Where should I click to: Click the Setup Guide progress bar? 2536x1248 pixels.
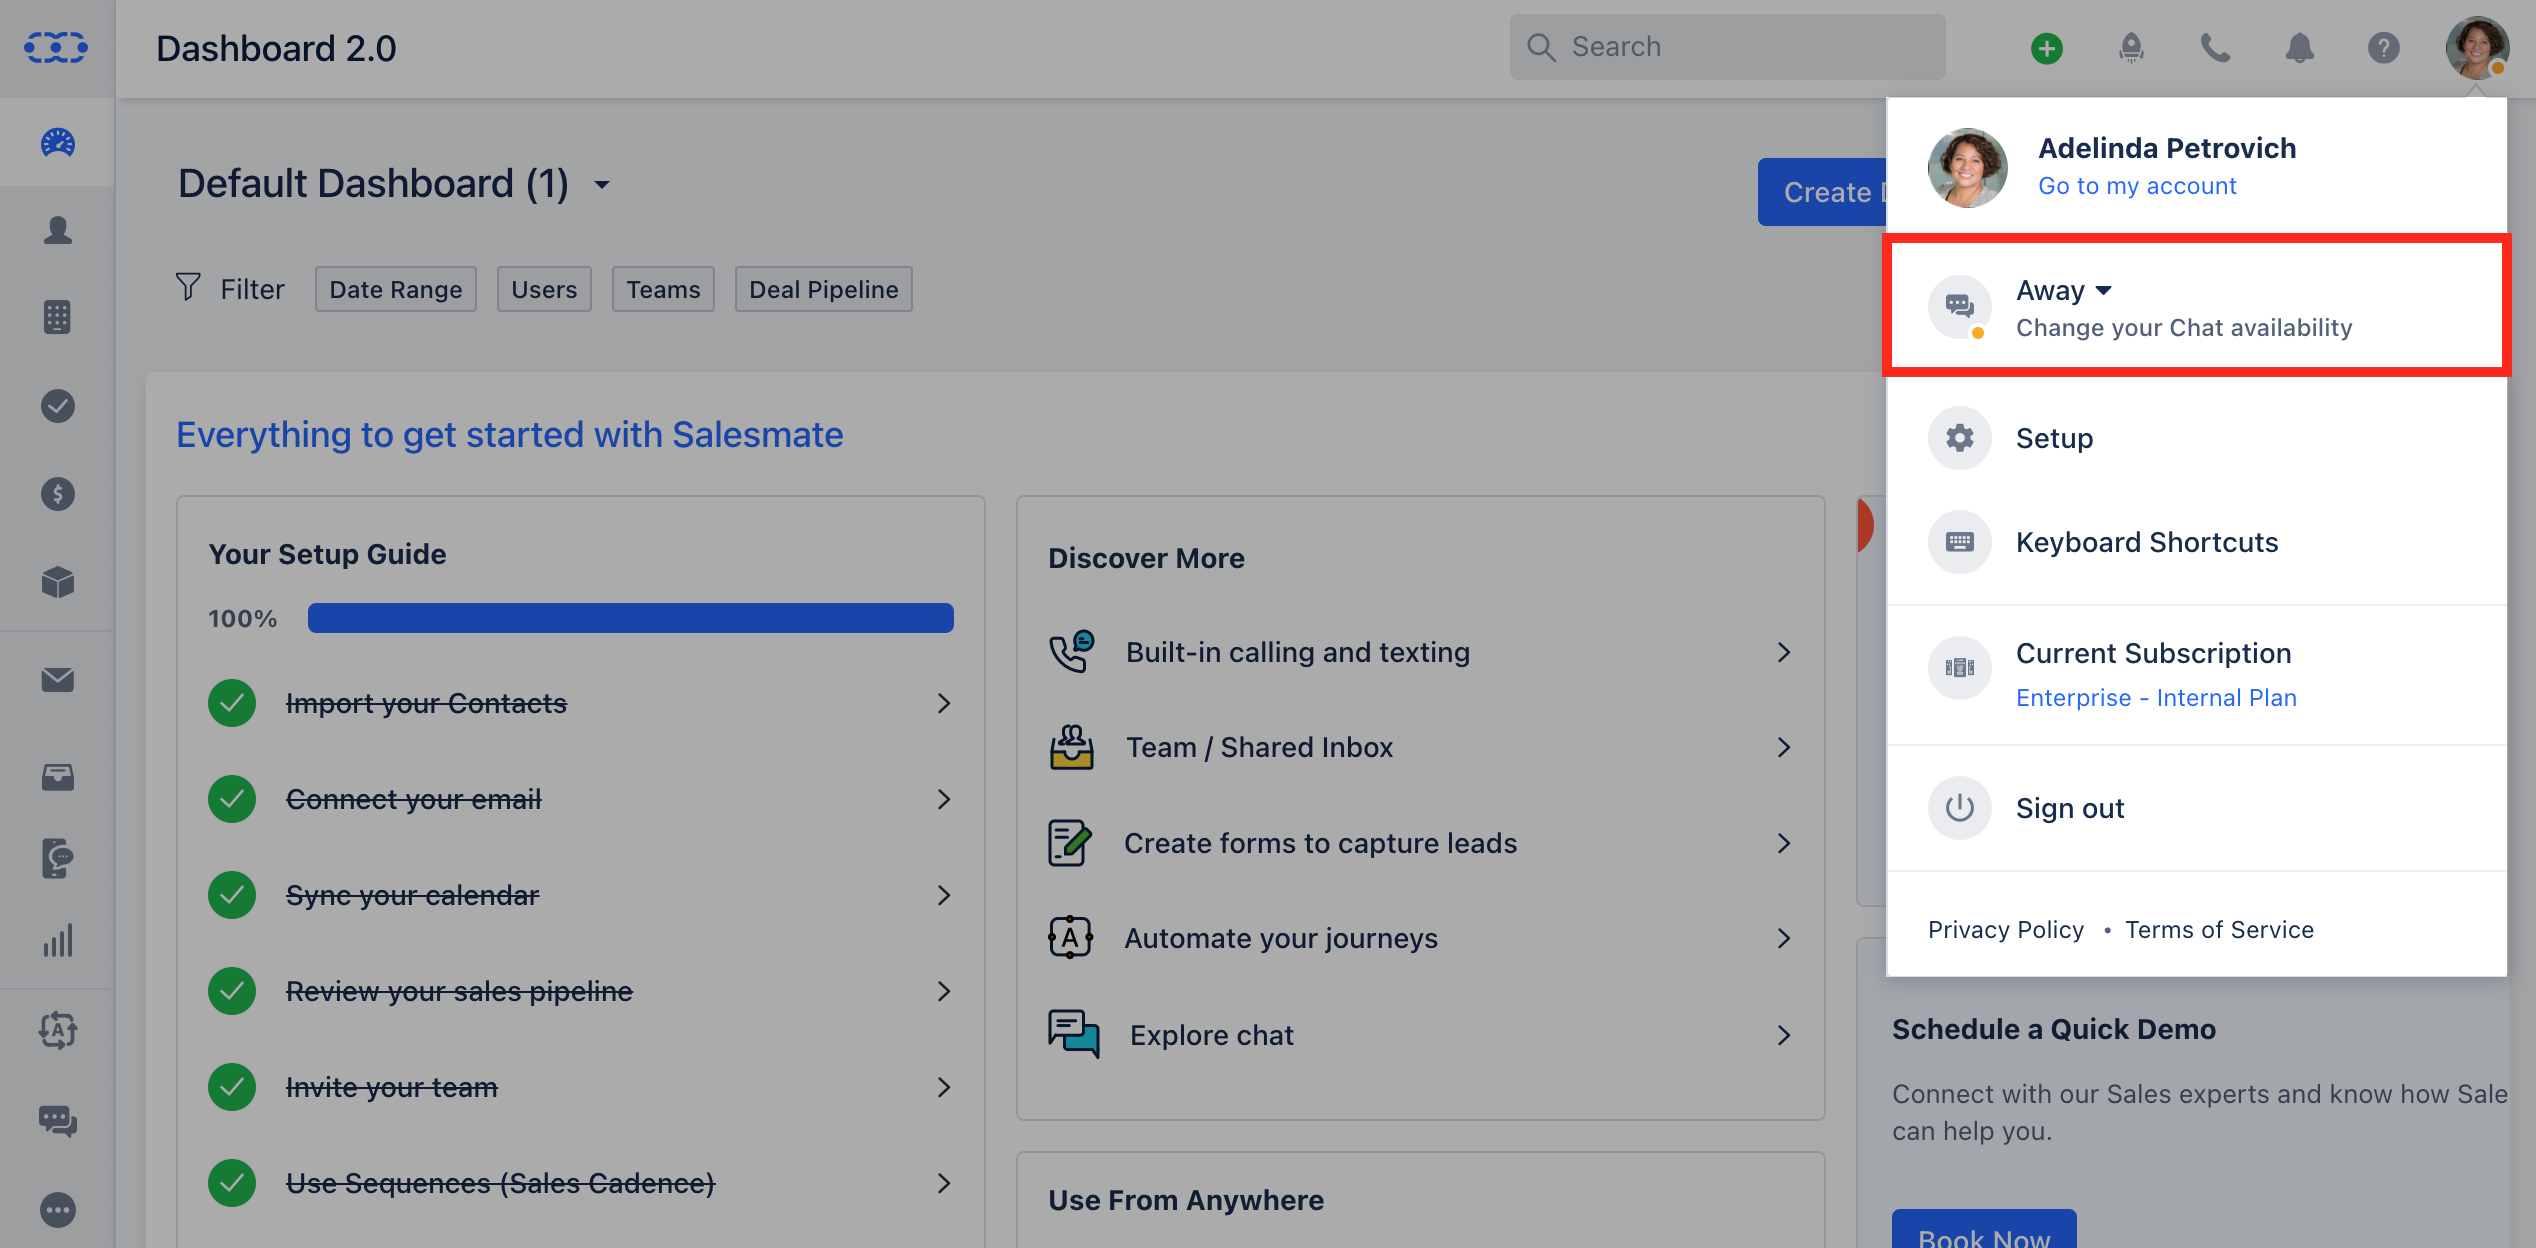click(630, 618)
